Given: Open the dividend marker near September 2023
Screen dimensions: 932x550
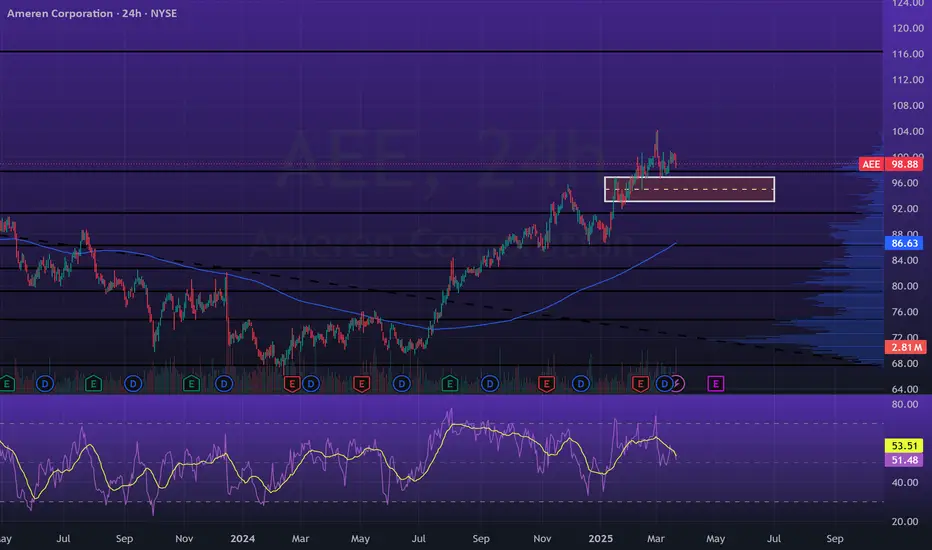Looking at the screenshot, I should [133, 384].
